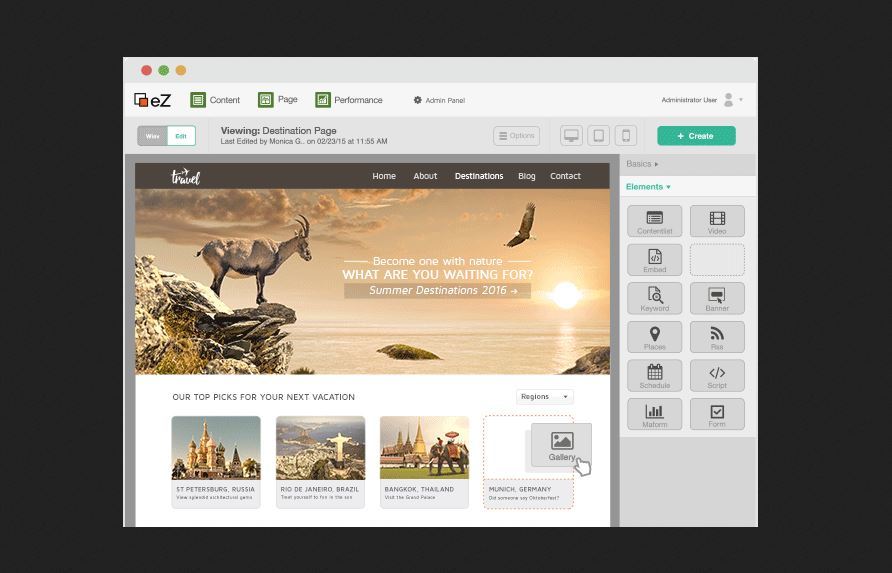Switch to tablet preview mode
Screen dimensions: 892x573
[x=598, y=136]
